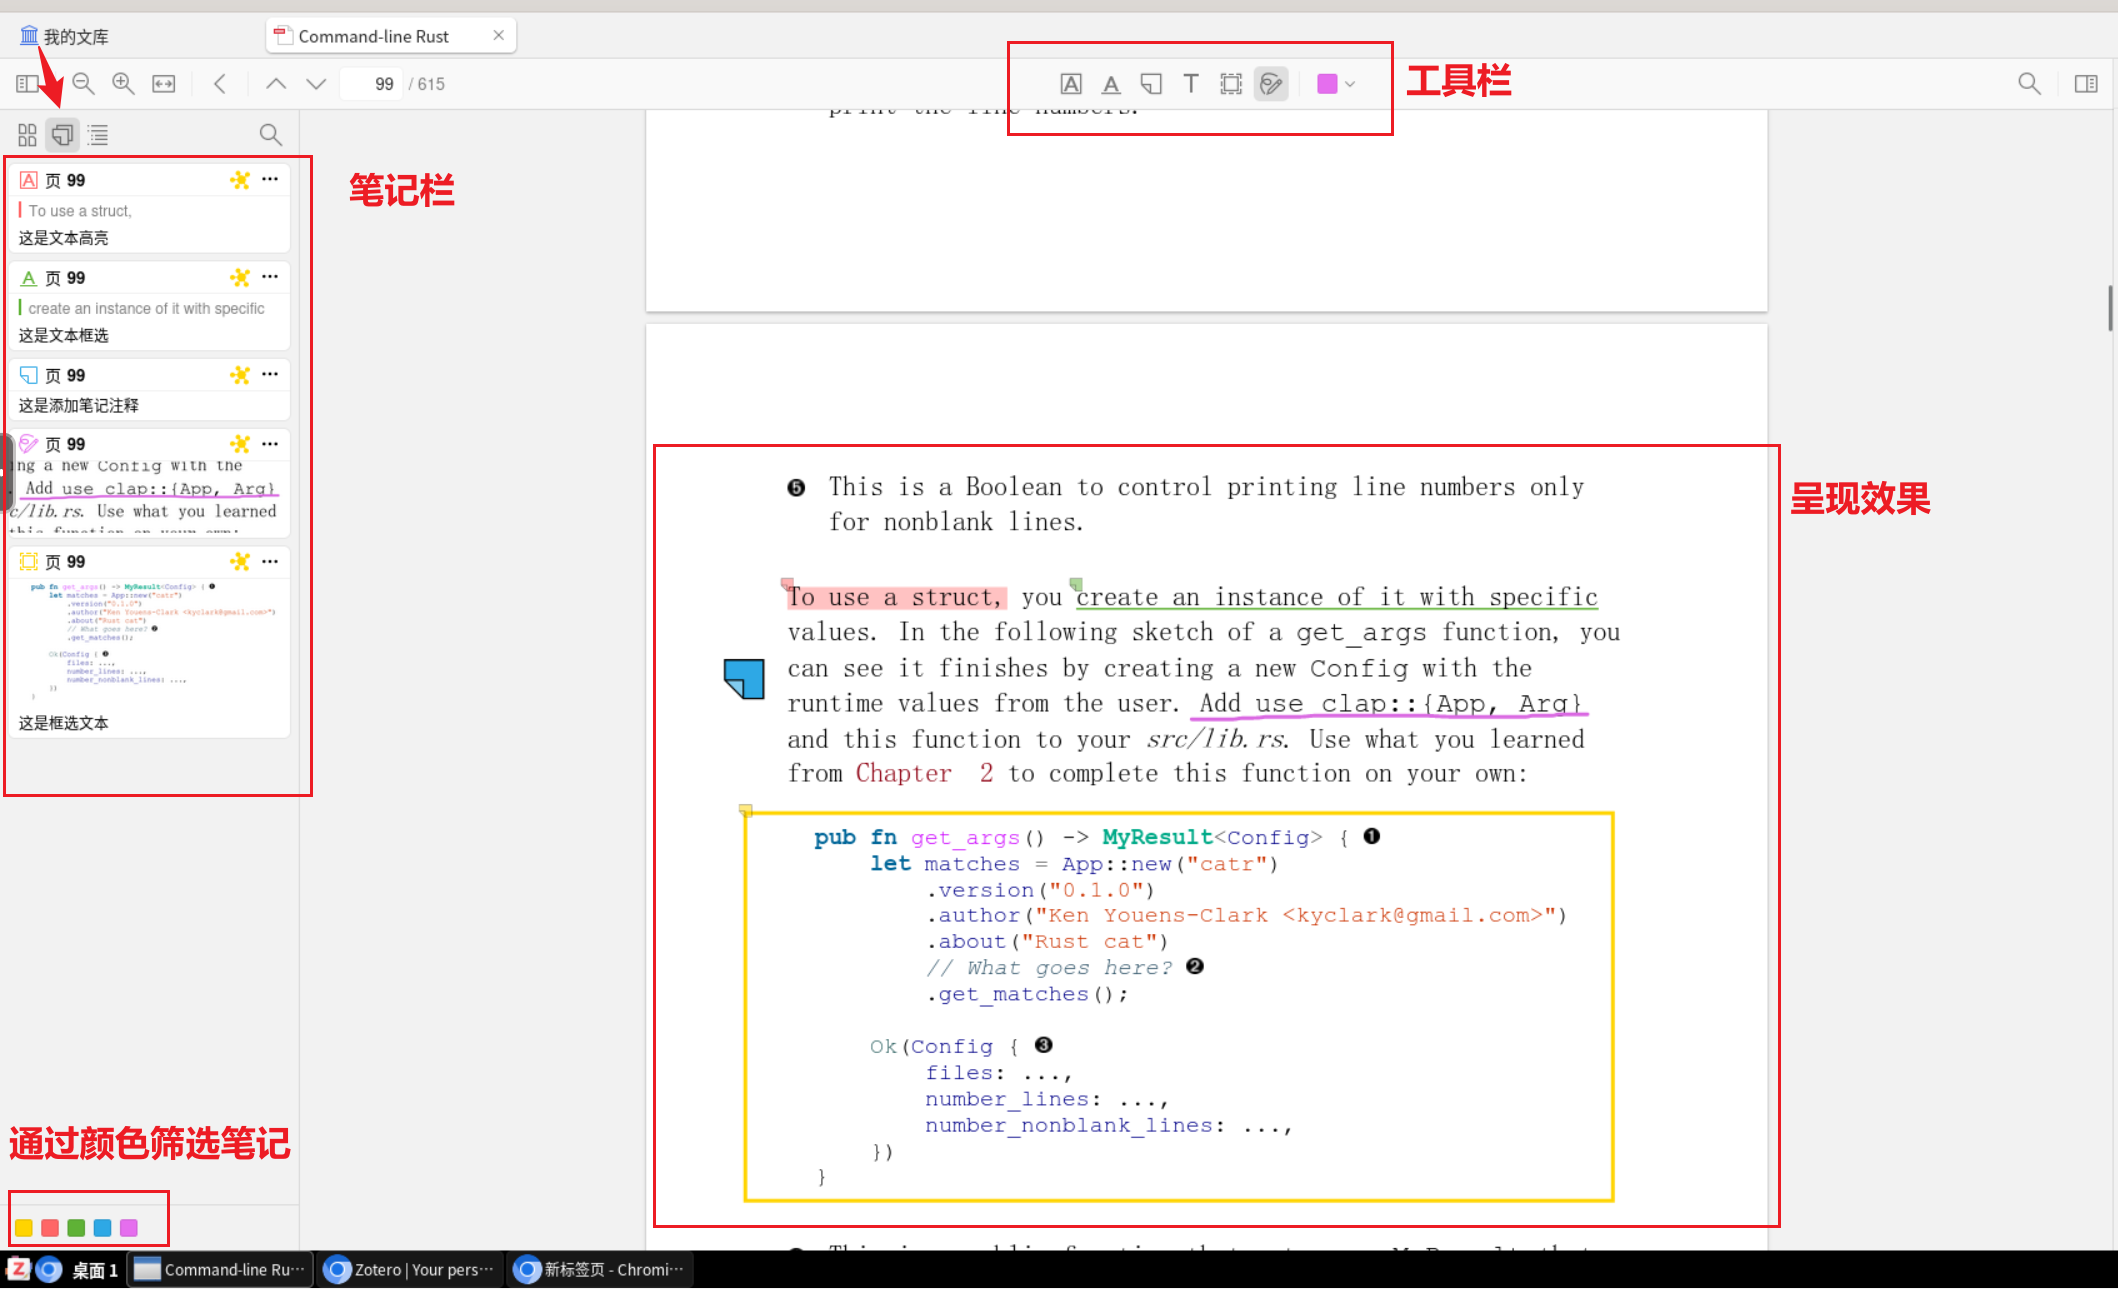
Task: Select the area selection tool
Action: tap(1231, 84)
